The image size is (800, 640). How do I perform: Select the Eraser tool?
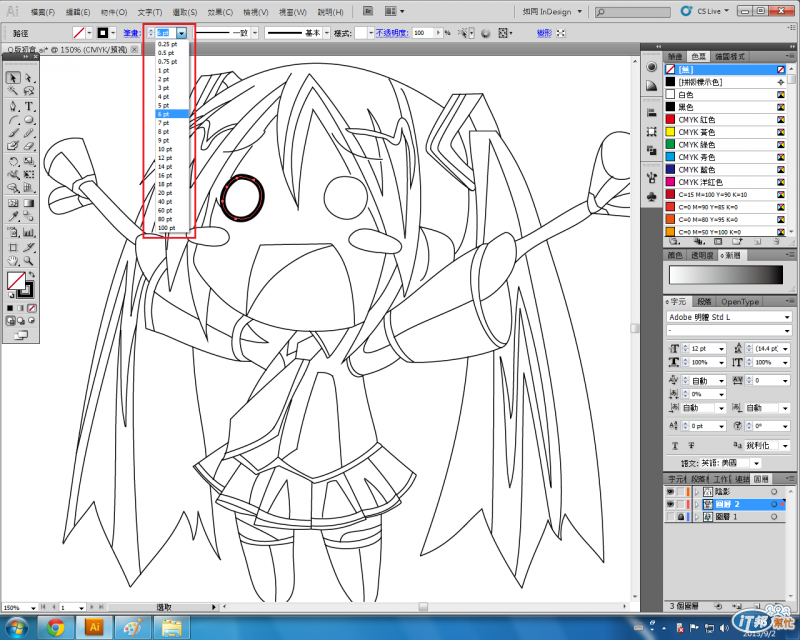tap(29, 146)
